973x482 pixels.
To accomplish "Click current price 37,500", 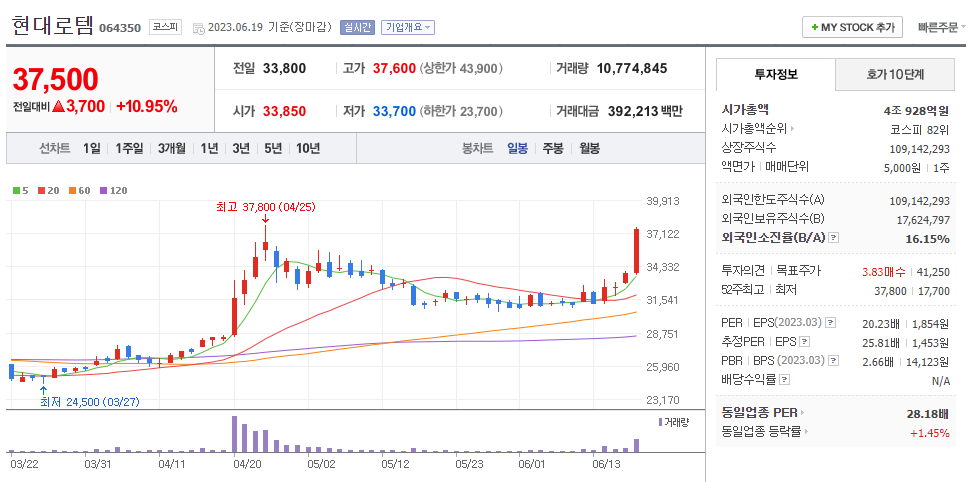I will click(55, 79).
